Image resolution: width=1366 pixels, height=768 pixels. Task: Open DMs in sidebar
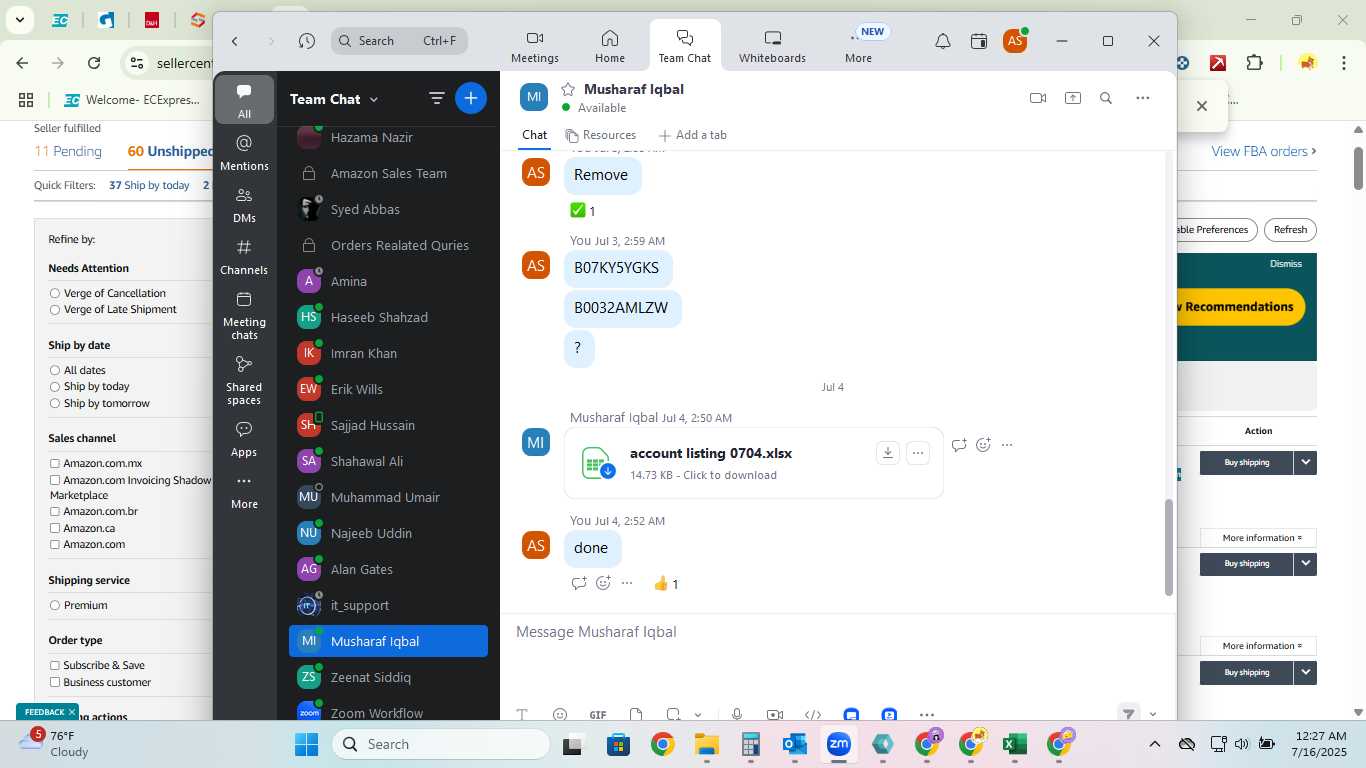[244, 204]
